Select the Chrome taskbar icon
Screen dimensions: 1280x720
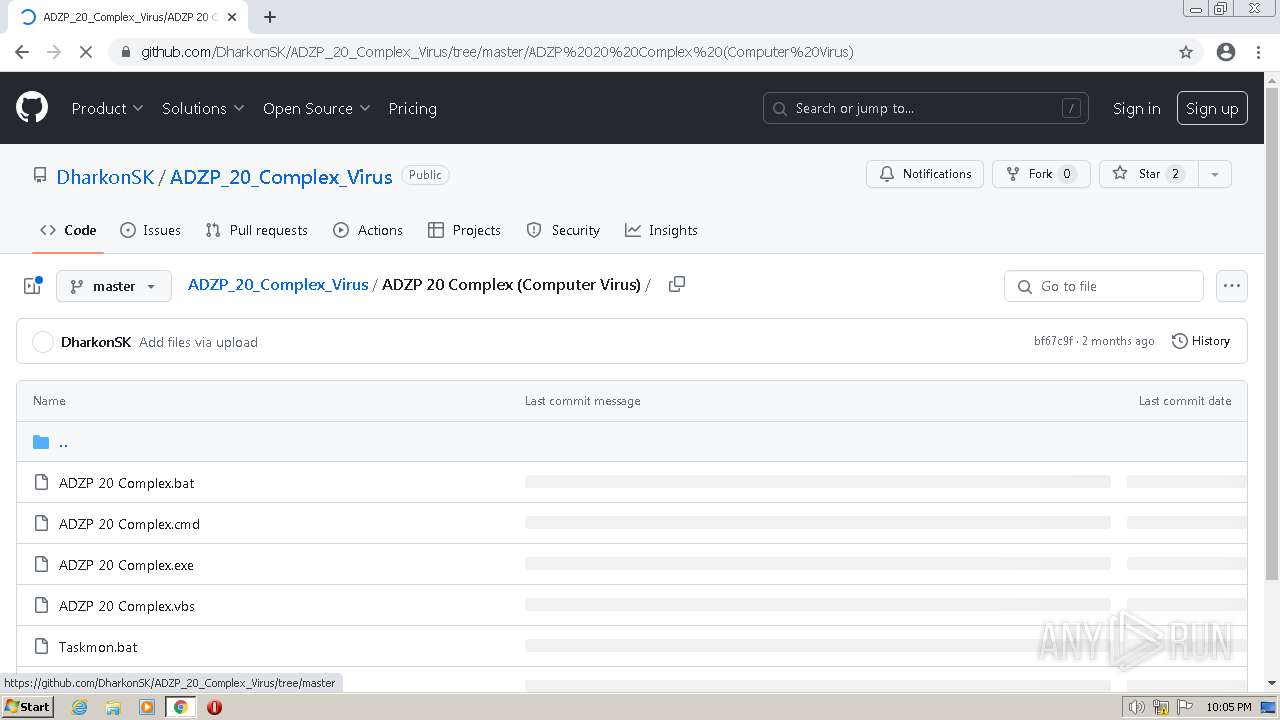[181, 707]
